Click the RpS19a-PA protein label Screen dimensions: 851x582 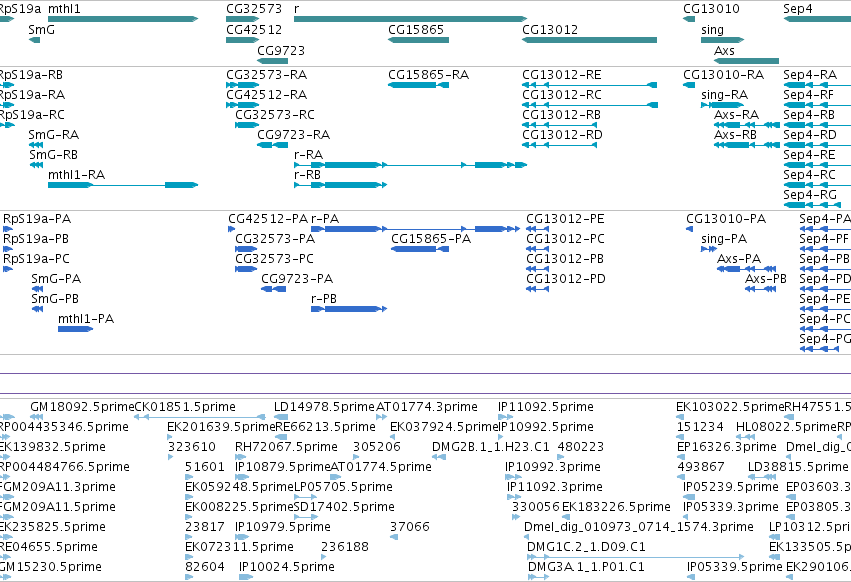tap(37, 219)
